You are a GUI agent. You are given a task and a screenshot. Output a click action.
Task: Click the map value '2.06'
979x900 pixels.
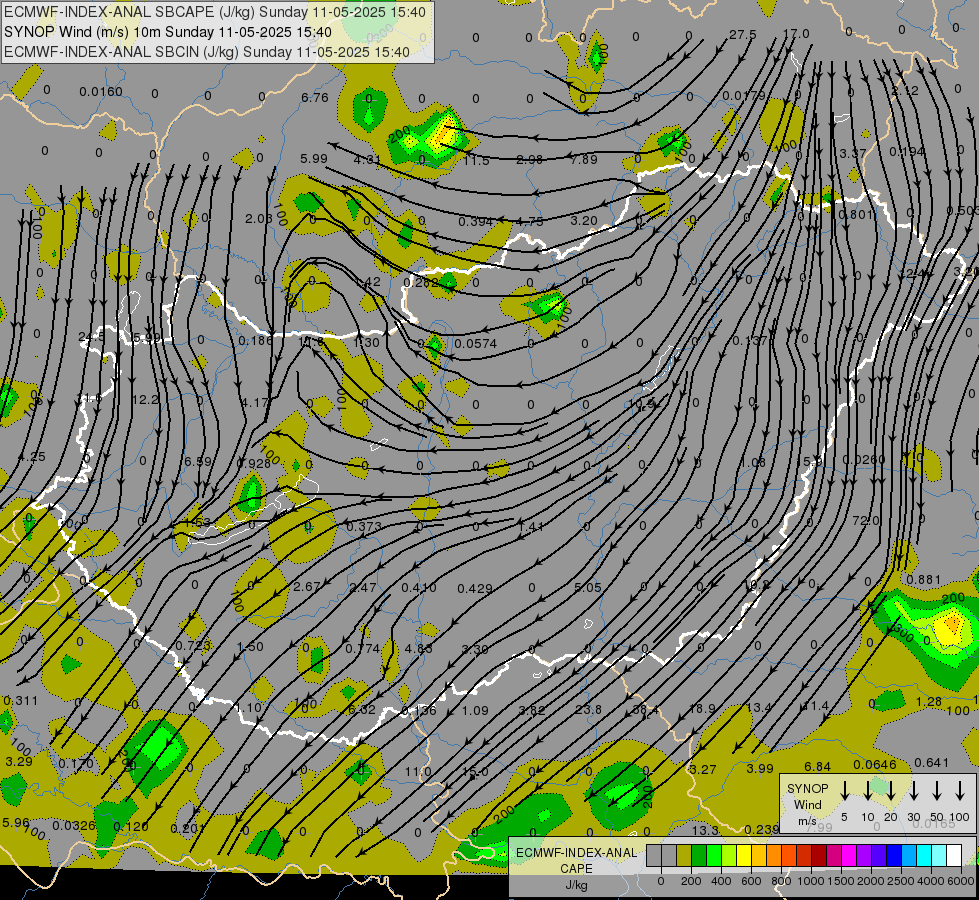[x=258, y=219]
